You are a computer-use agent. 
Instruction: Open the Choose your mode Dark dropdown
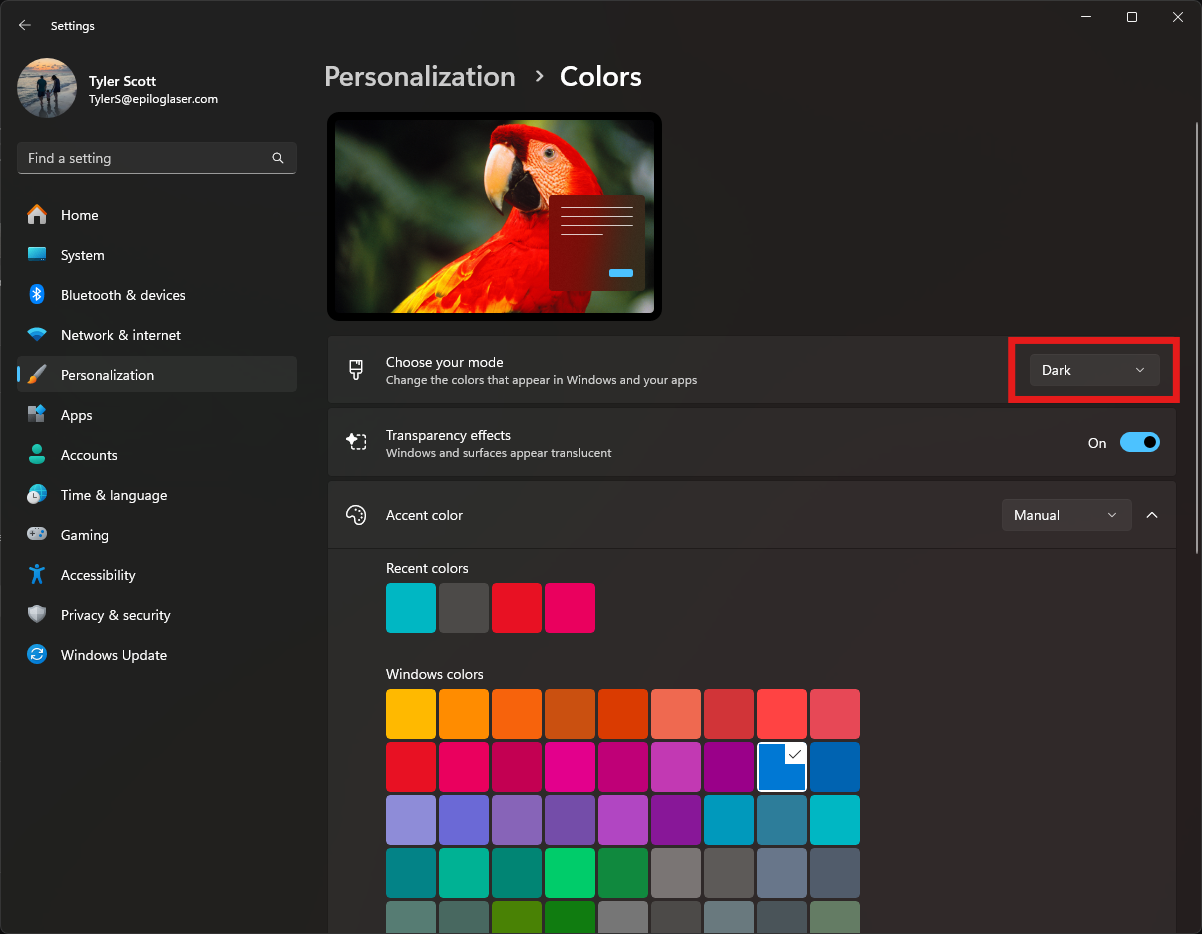[x=1094, y=370]
